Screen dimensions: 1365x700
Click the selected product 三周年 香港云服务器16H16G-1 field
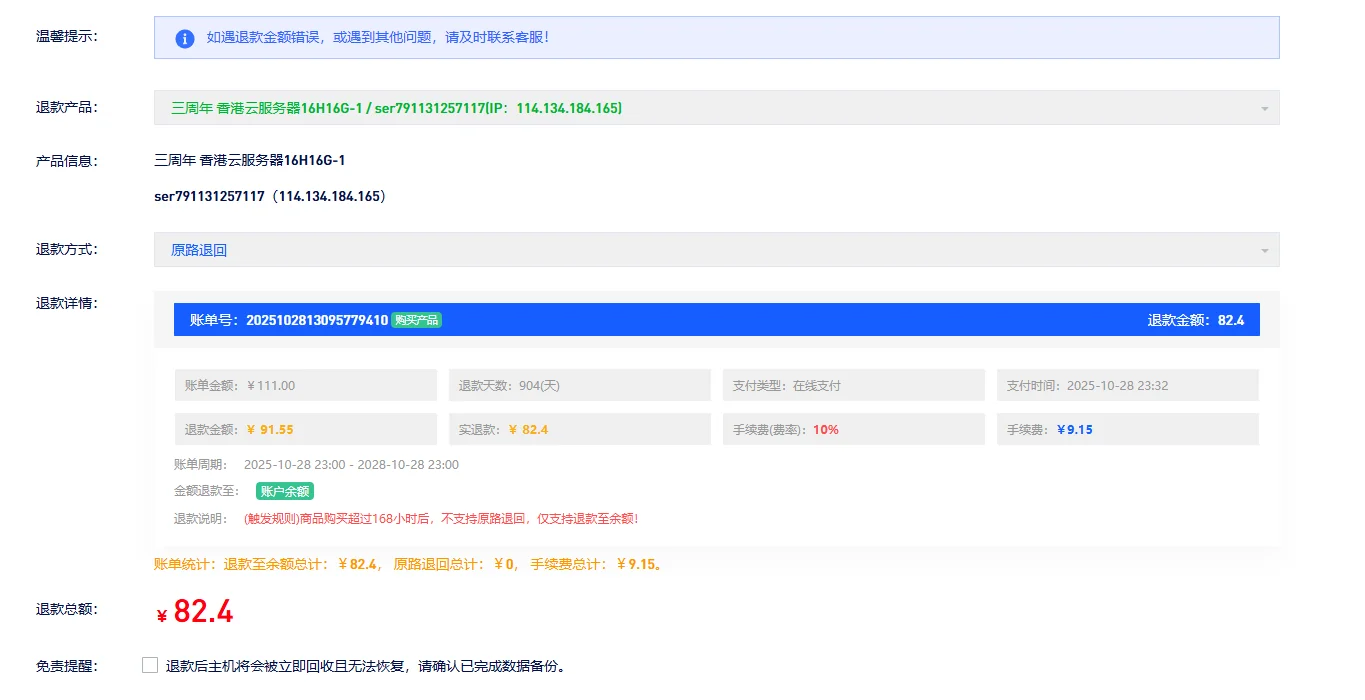(716, 108)
